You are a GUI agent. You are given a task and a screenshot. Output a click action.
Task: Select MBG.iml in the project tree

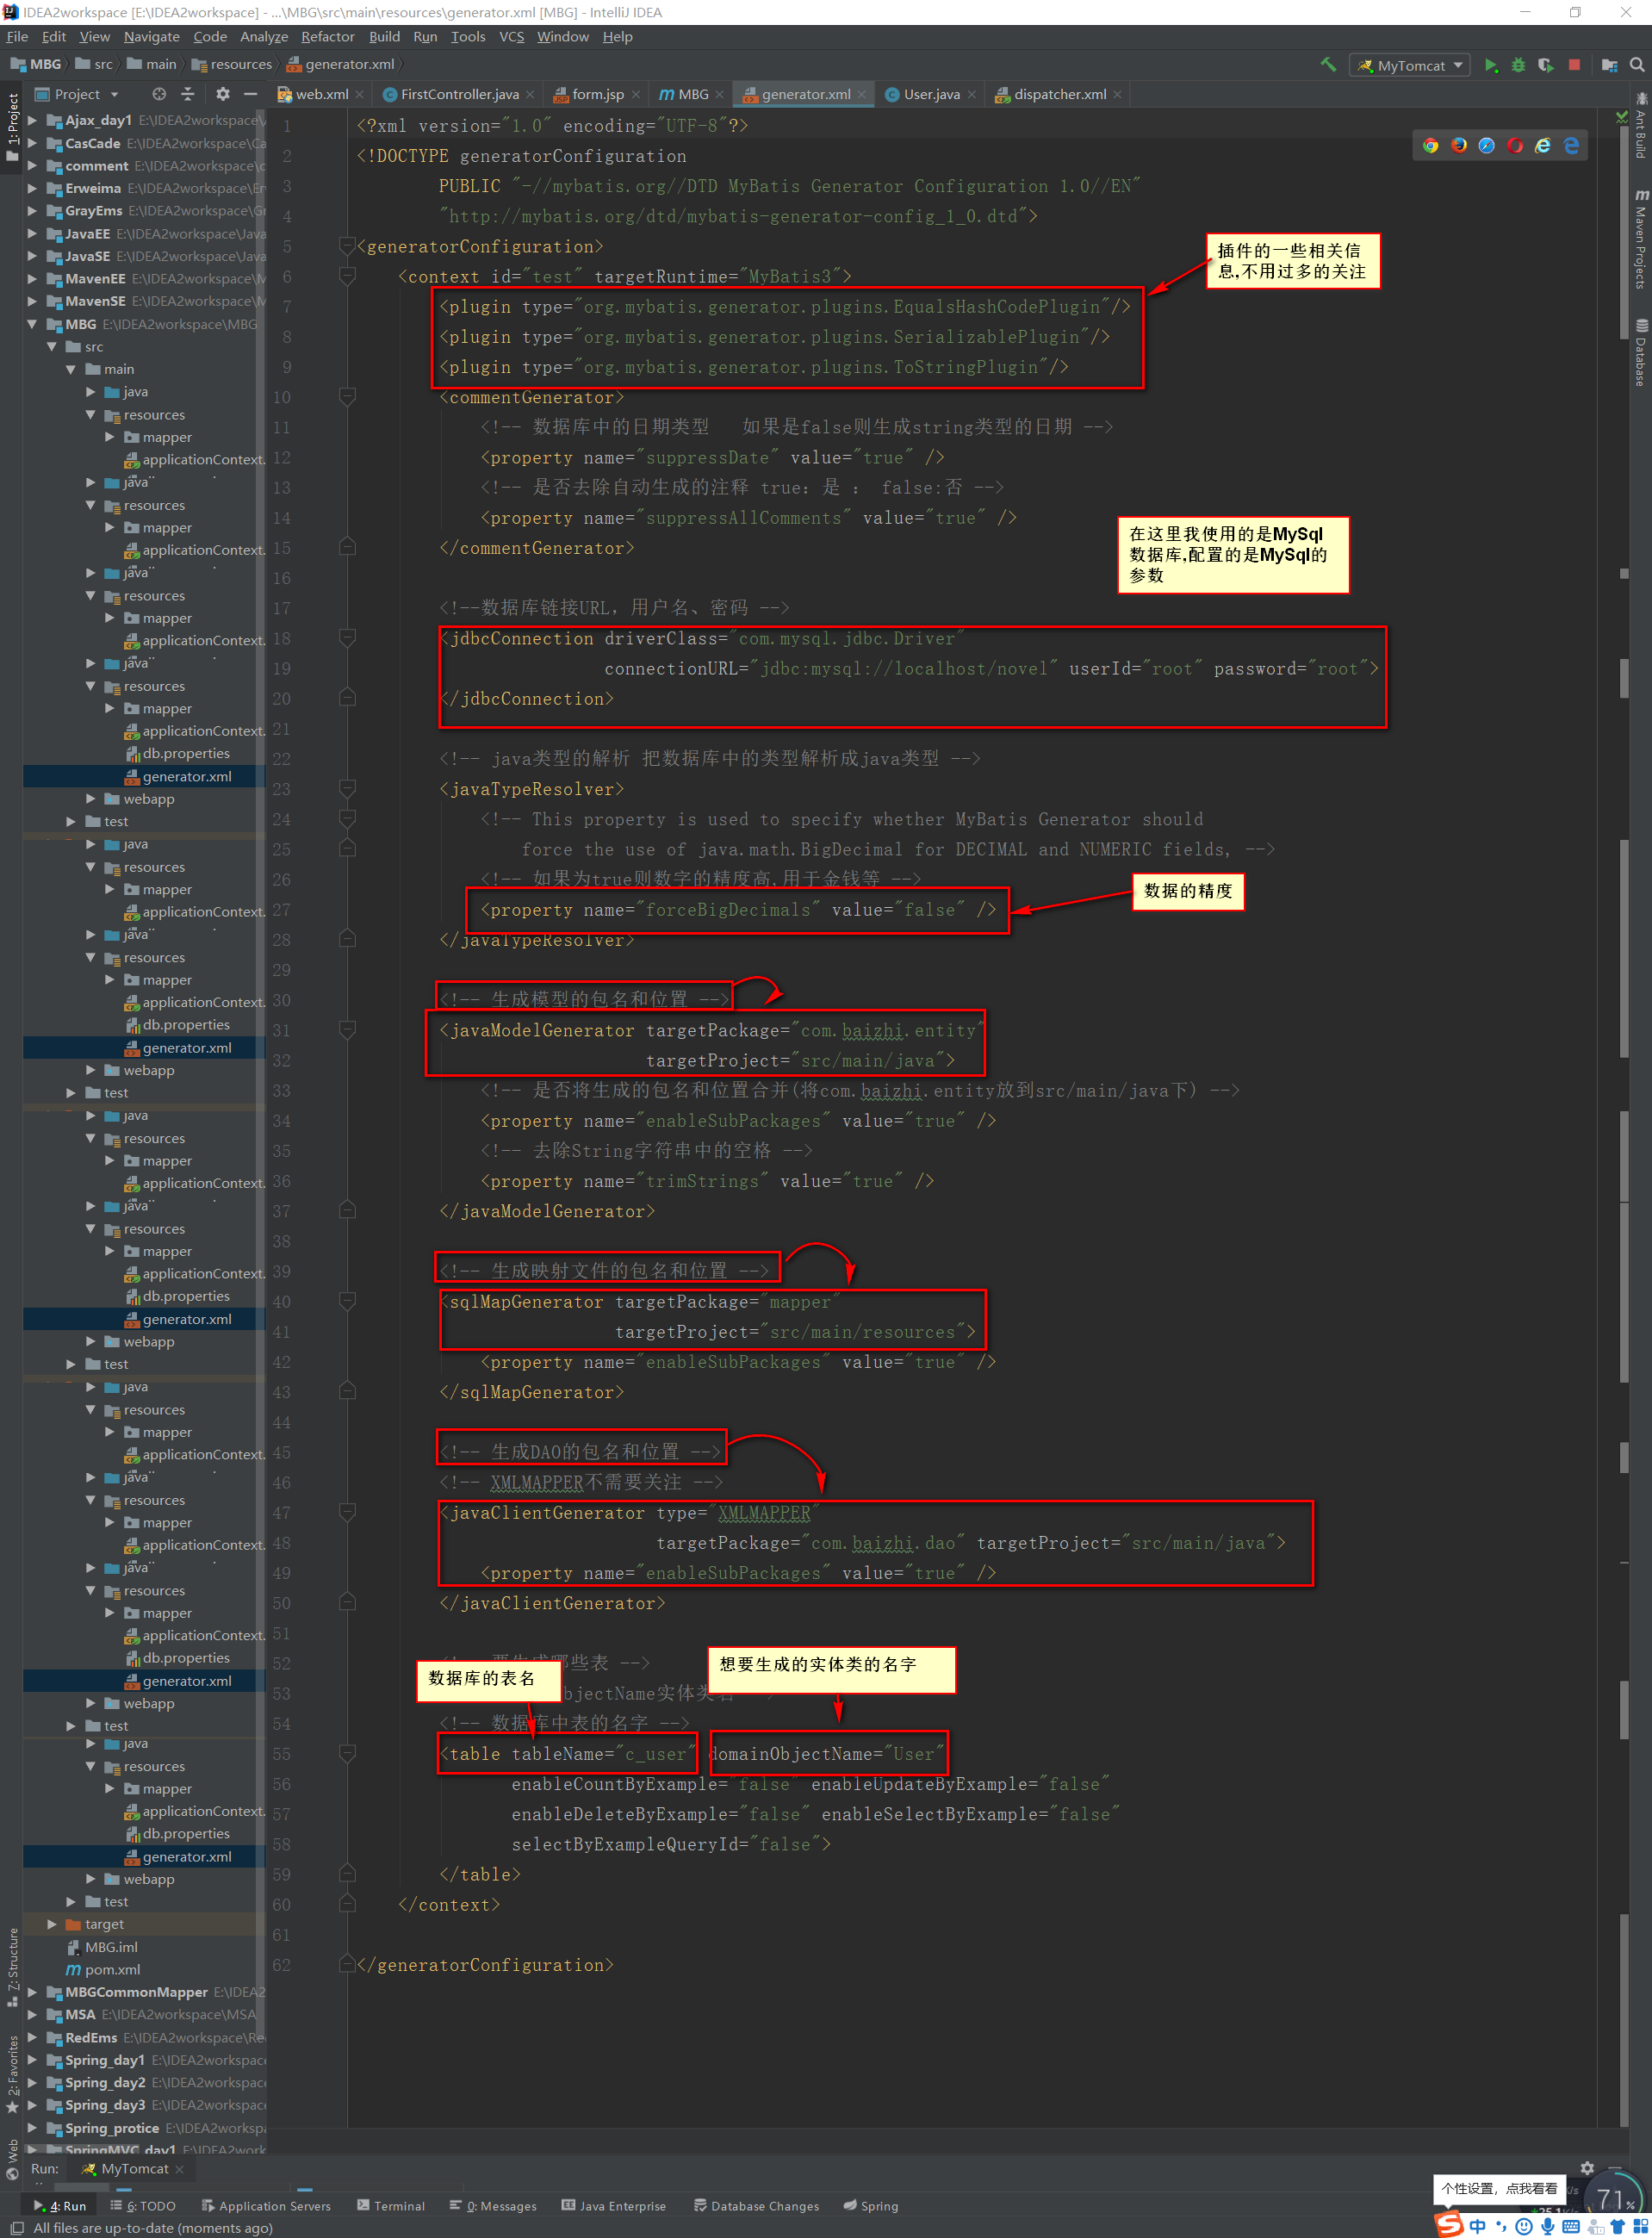point(102,1946)
